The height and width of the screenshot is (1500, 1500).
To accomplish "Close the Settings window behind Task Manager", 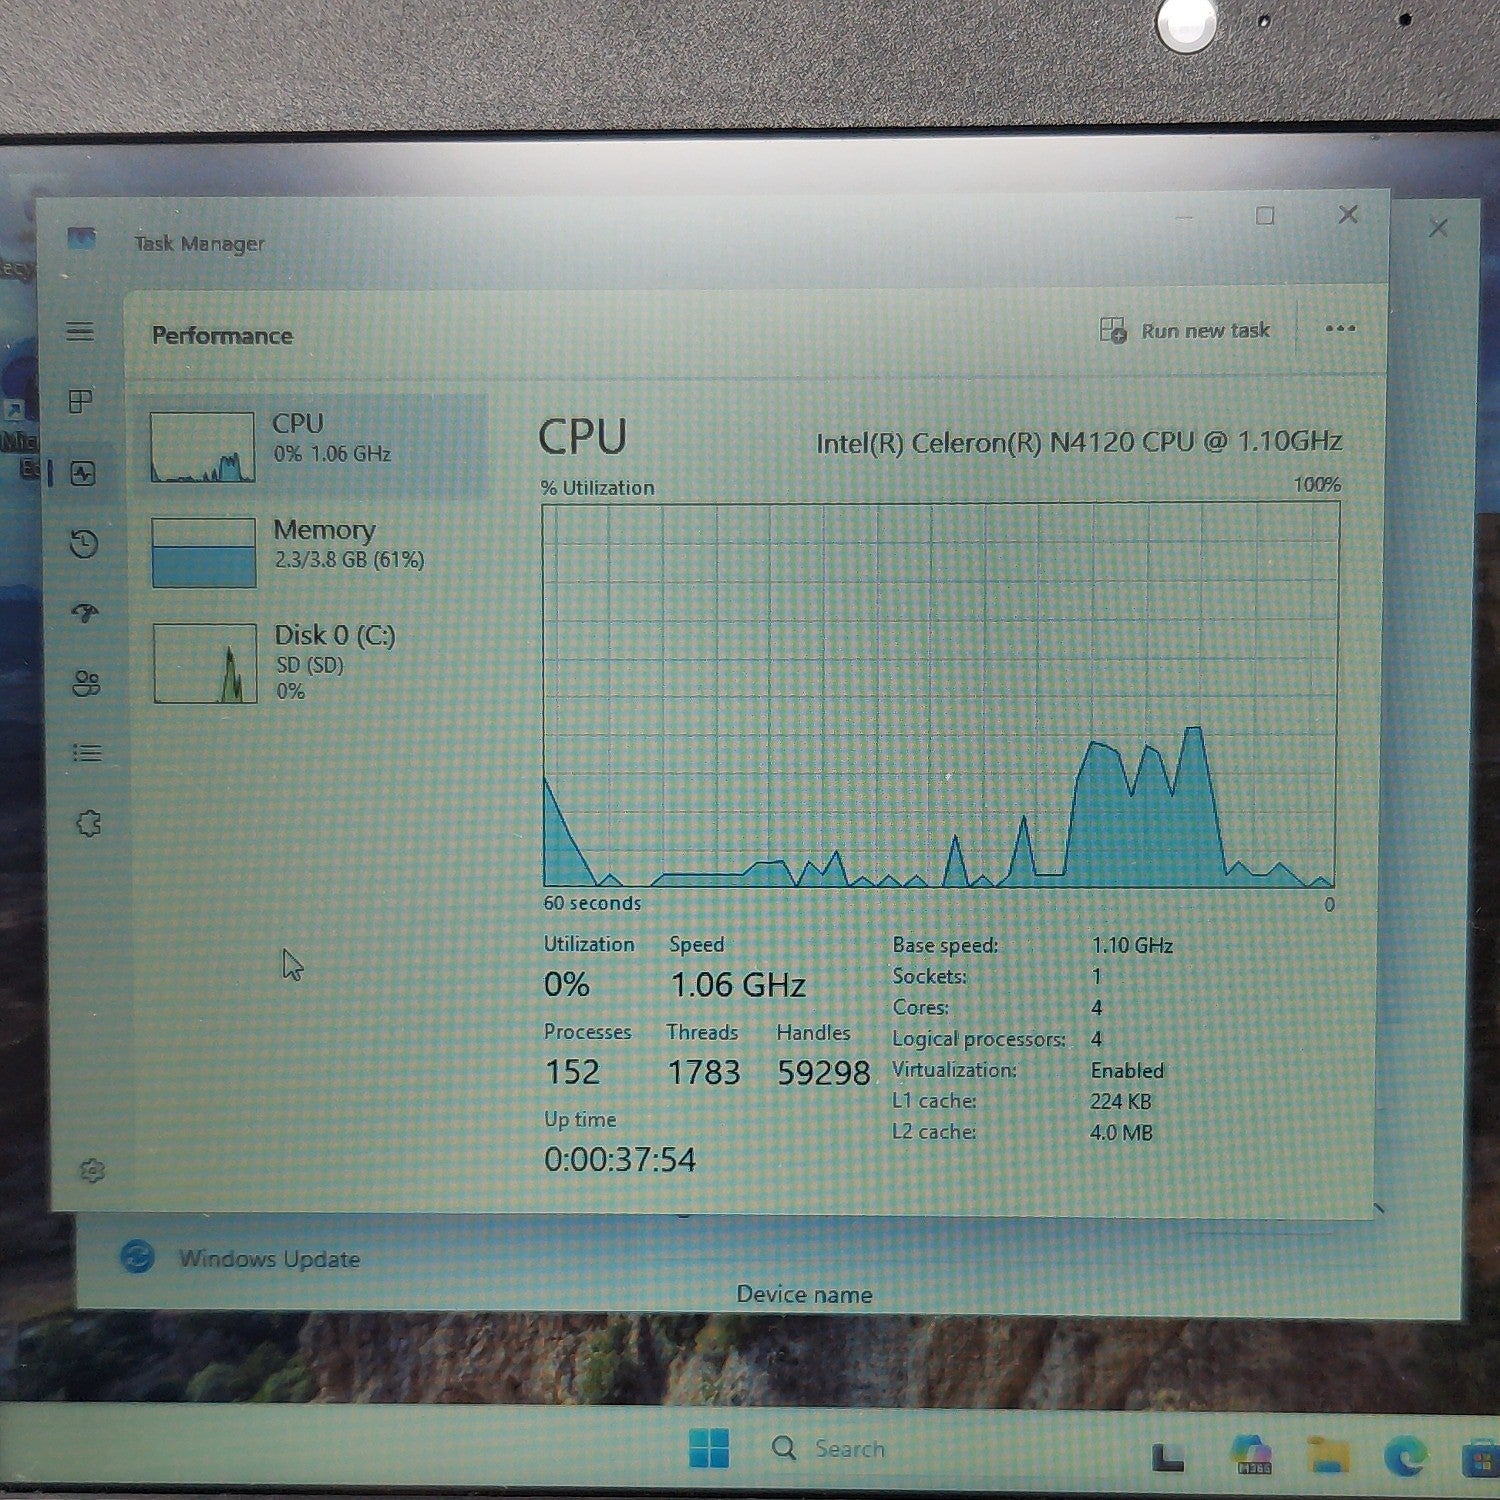I will 1439,228.
